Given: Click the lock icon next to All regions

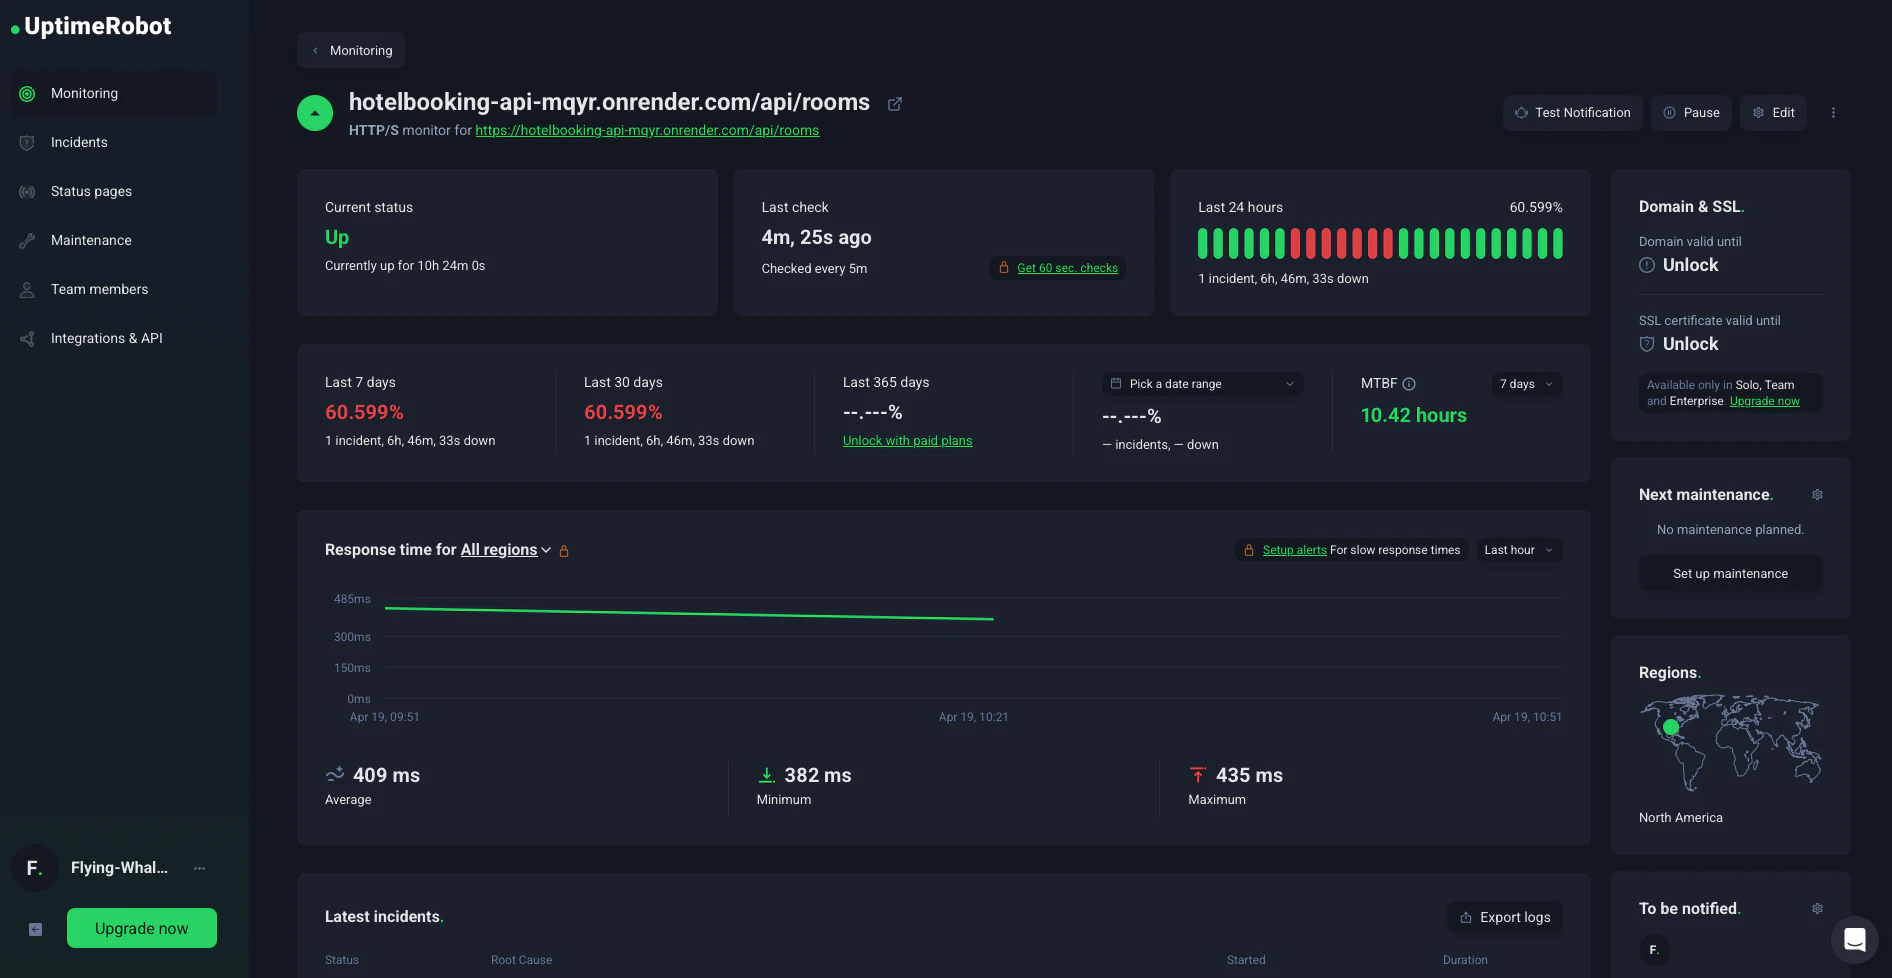Looking at the screenshot, I should (564, 551).
